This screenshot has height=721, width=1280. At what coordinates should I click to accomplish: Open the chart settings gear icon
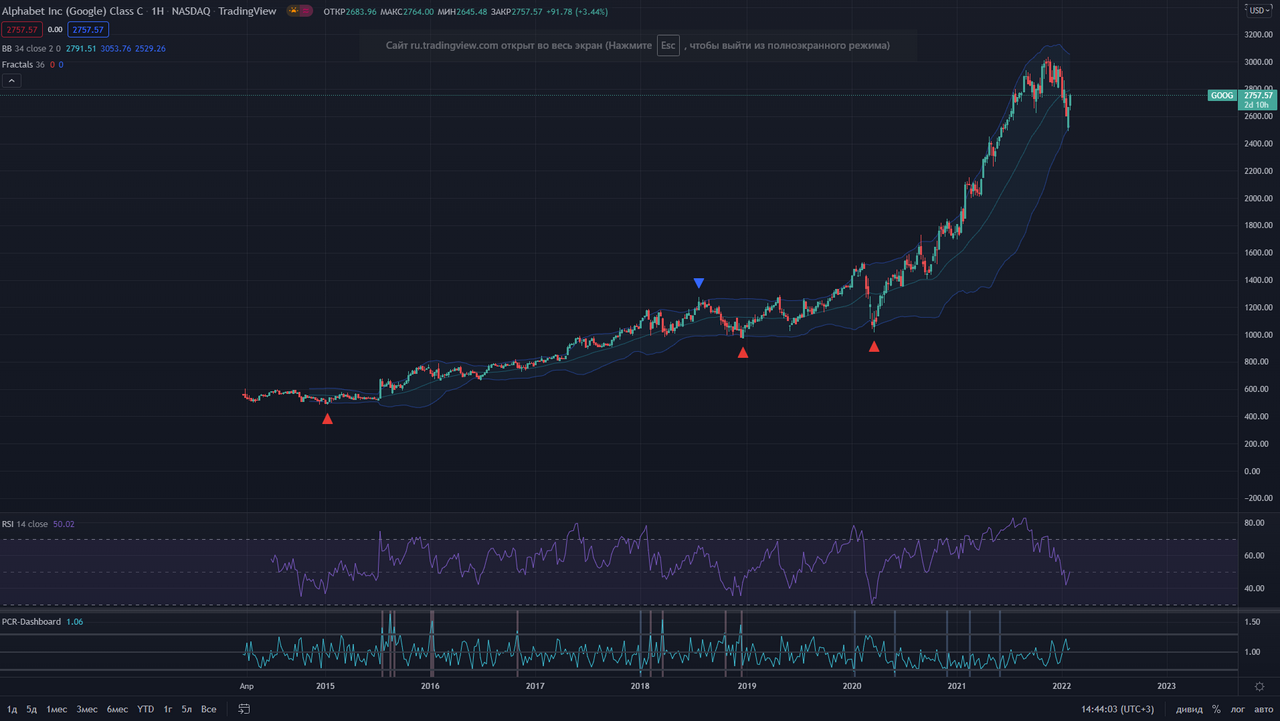(1259, 686)
